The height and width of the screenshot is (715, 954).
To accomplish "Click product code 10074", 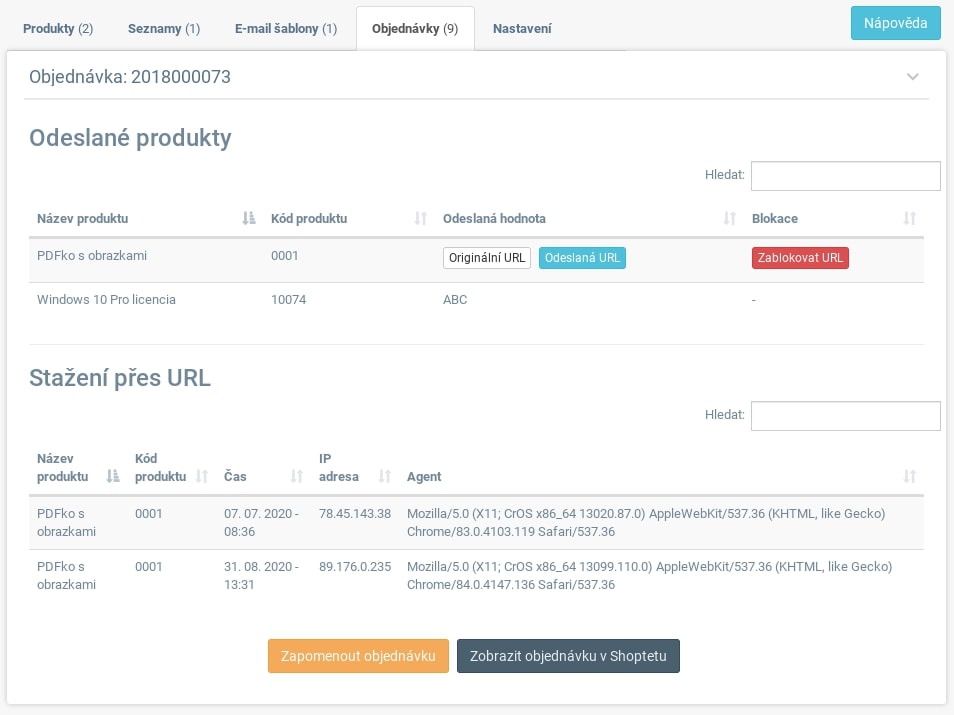I will [x=288, y=299].
